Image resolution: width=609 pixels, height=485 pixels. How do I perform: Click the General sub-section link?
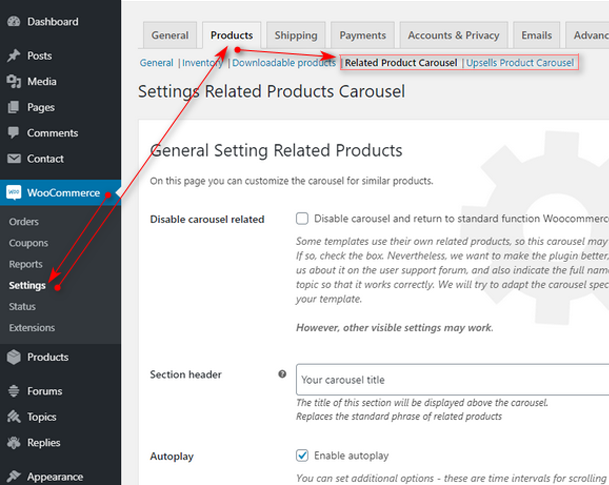pos(157,63)
